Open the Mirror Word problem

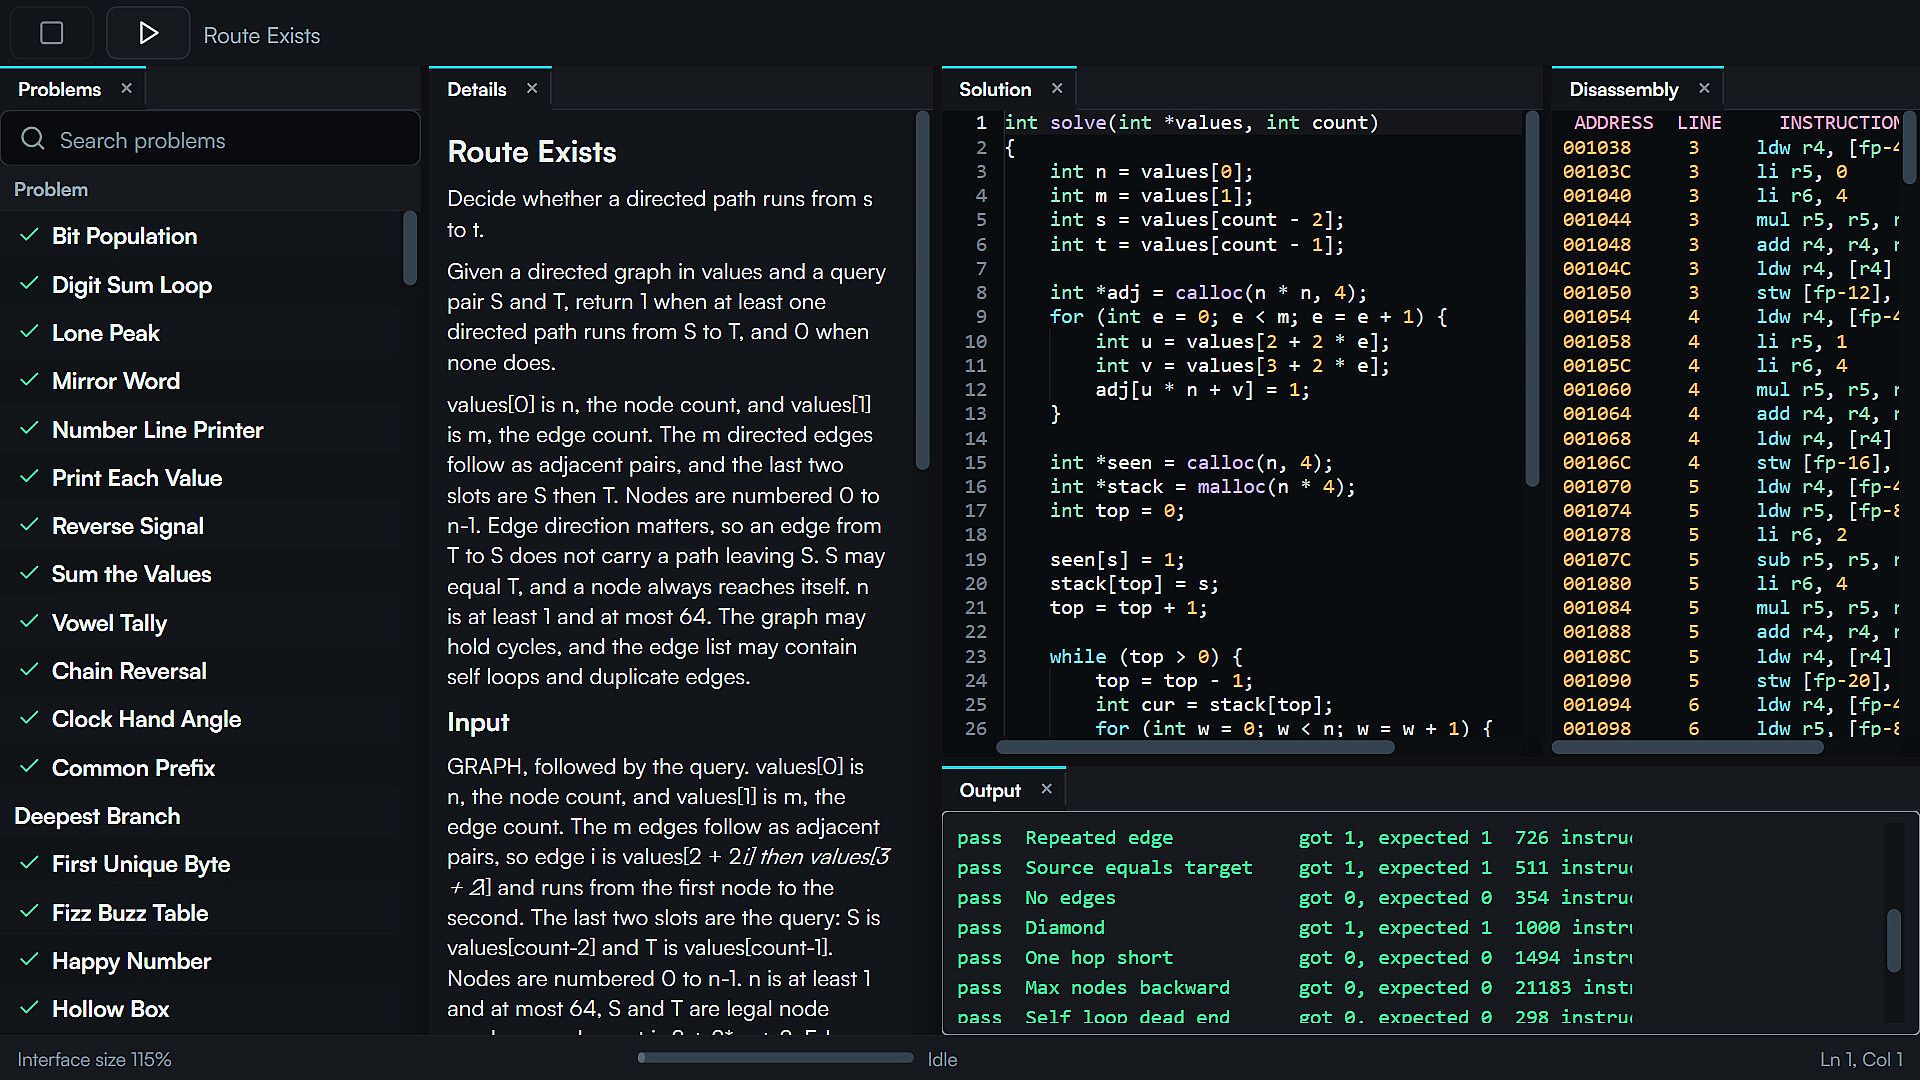pos(200,381)
